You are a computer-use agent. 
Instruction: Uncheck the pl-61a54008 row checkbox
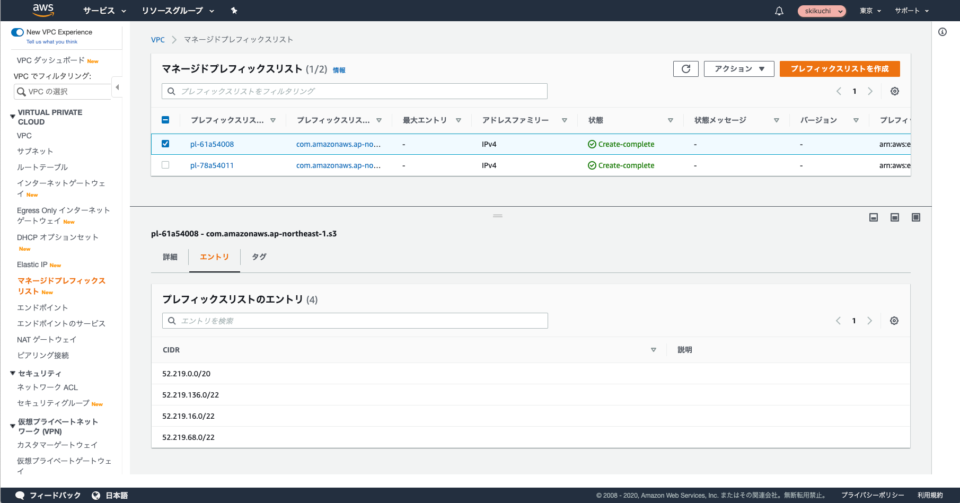[x=165, y=144]
